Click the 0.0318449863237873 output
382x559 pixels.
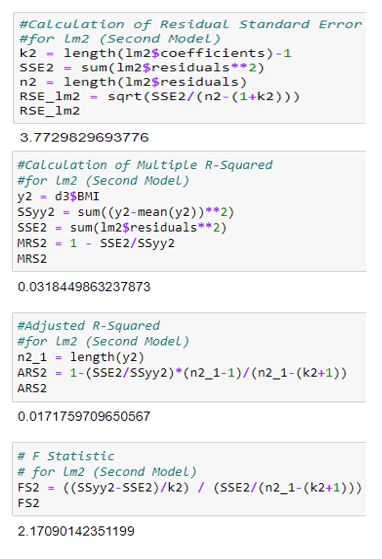tap(84, 287)
